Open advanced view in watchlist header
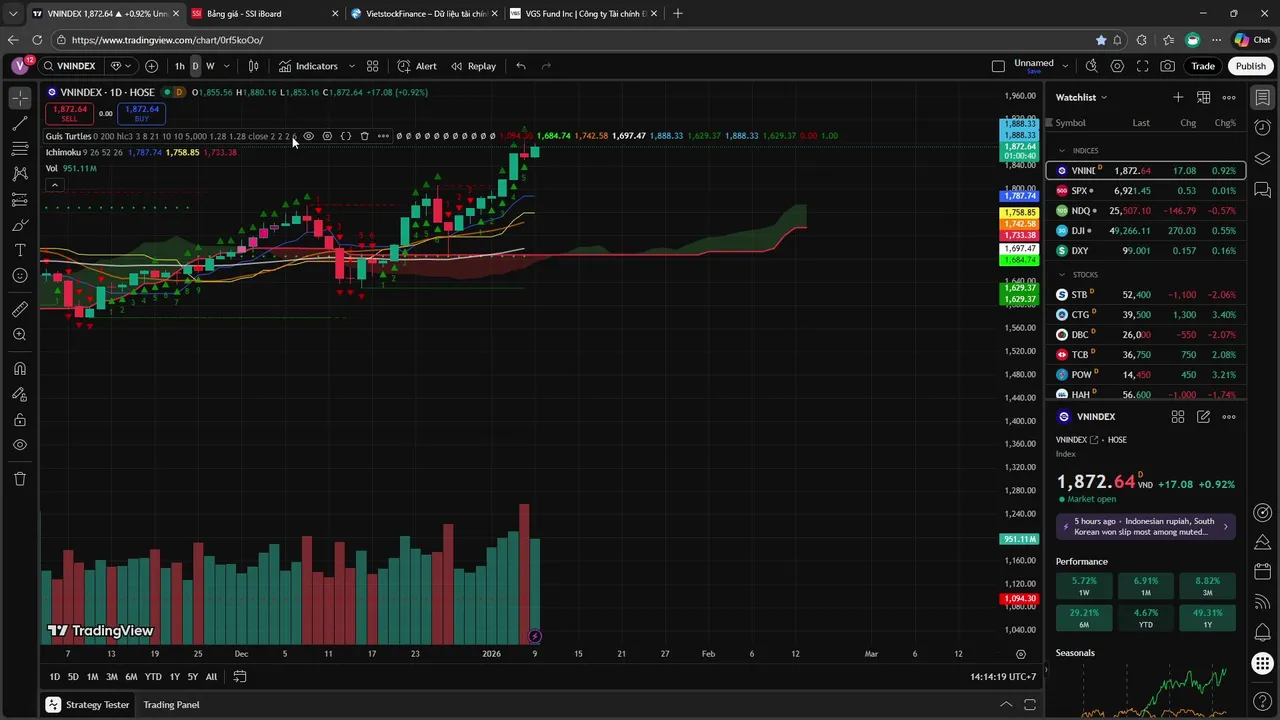This screenshot has height=720, width=1280. (x=1204, y=97)
